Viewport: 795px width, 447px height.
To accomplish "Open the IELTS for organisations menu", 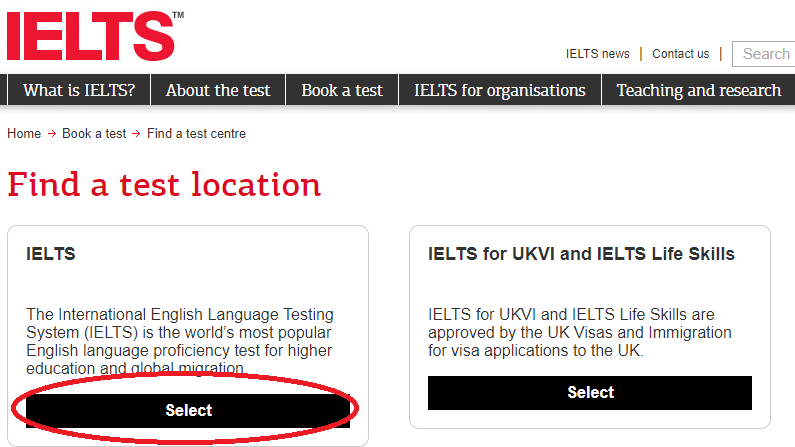I will click(500, 90).
